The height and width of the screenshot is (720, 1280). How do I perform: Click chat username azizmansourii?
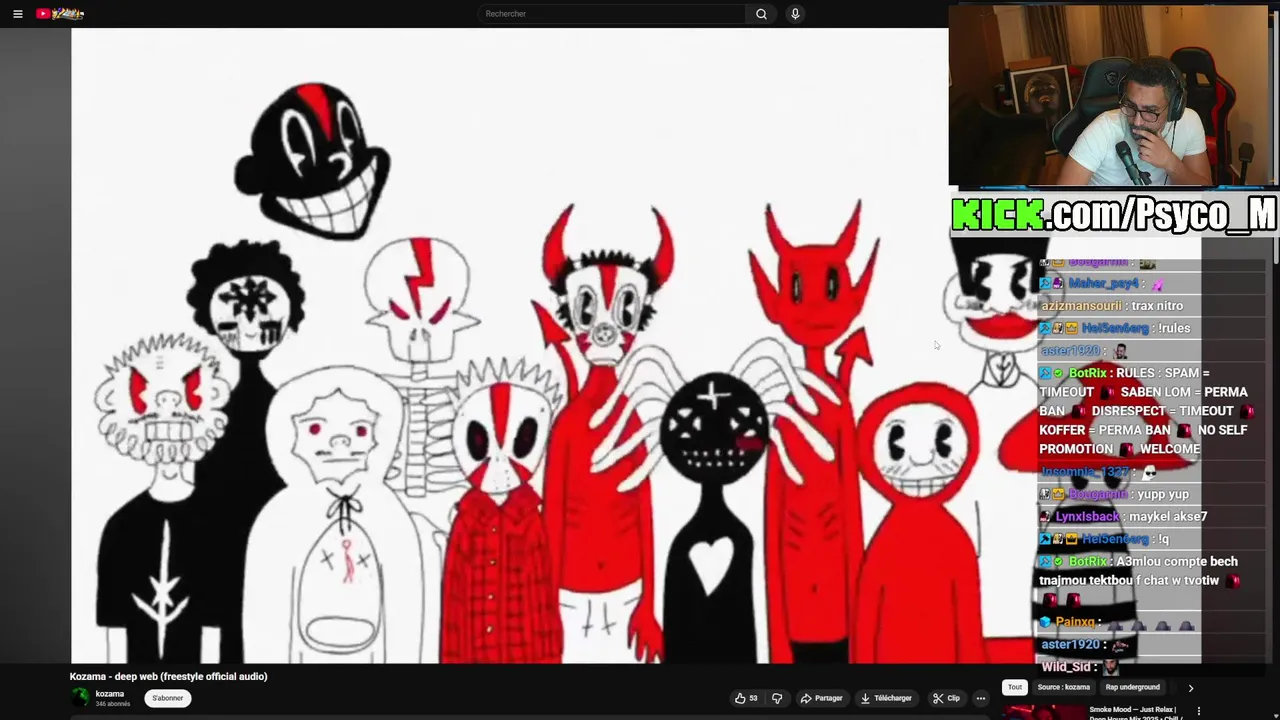pos(1081,306)
